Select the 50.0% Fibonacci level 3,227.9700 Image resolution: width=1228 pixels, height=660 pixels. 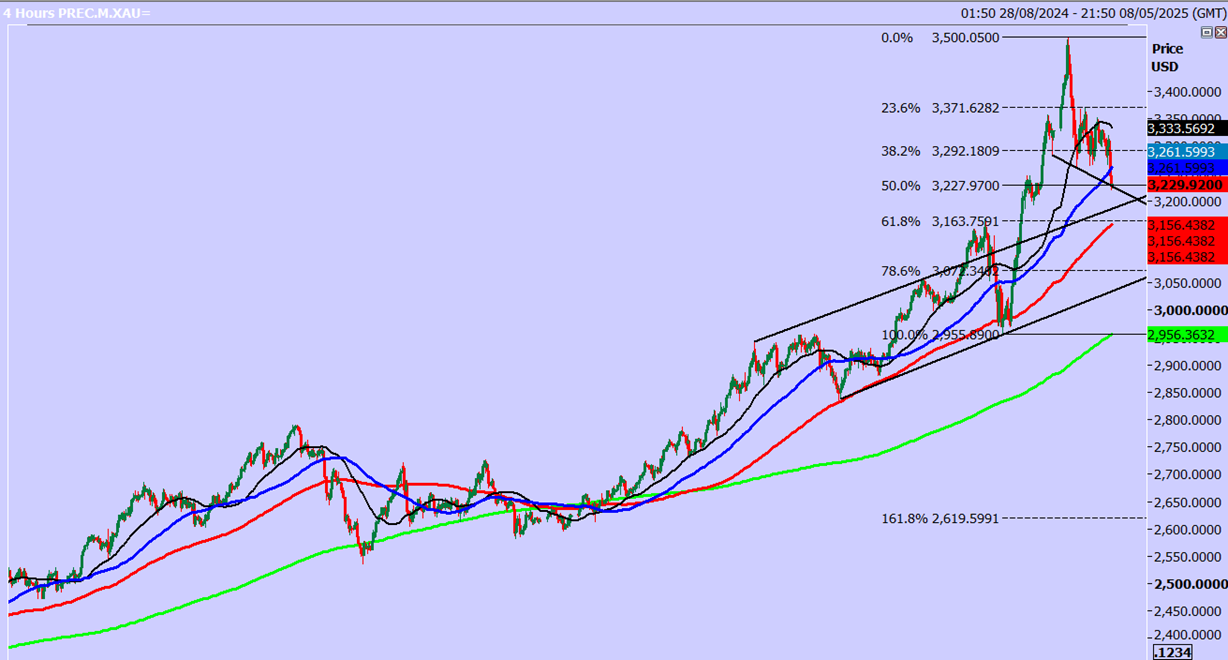point(965,186)
